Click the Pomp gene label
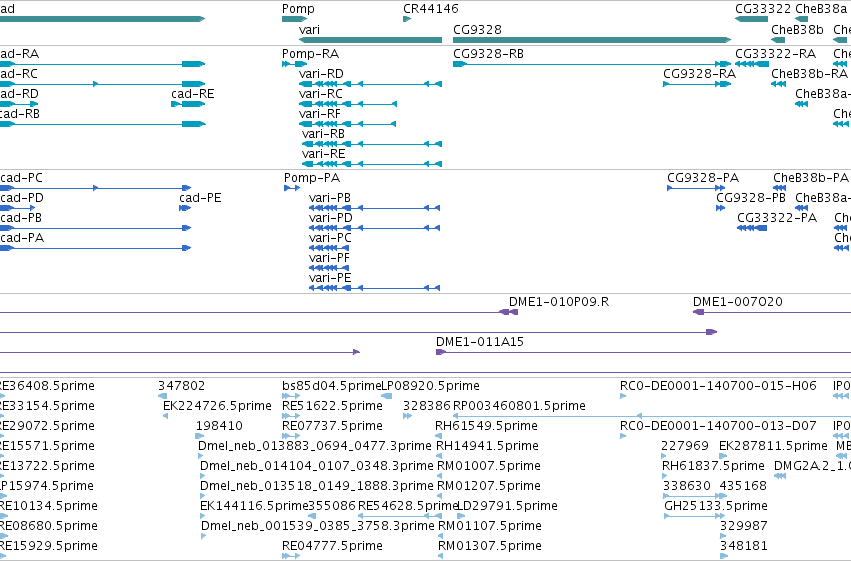Image resolution: width=851 pixels, height=561 pixels. pos(298,9)
